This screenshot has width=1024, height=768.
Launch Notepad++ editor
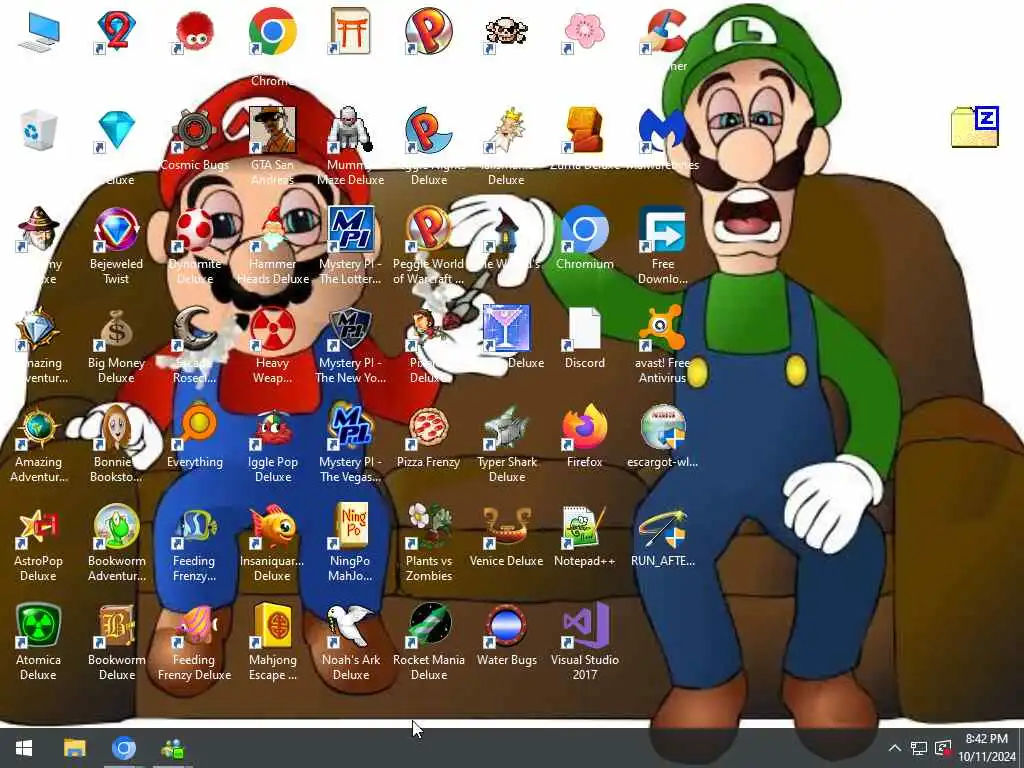tap(584, 527)
